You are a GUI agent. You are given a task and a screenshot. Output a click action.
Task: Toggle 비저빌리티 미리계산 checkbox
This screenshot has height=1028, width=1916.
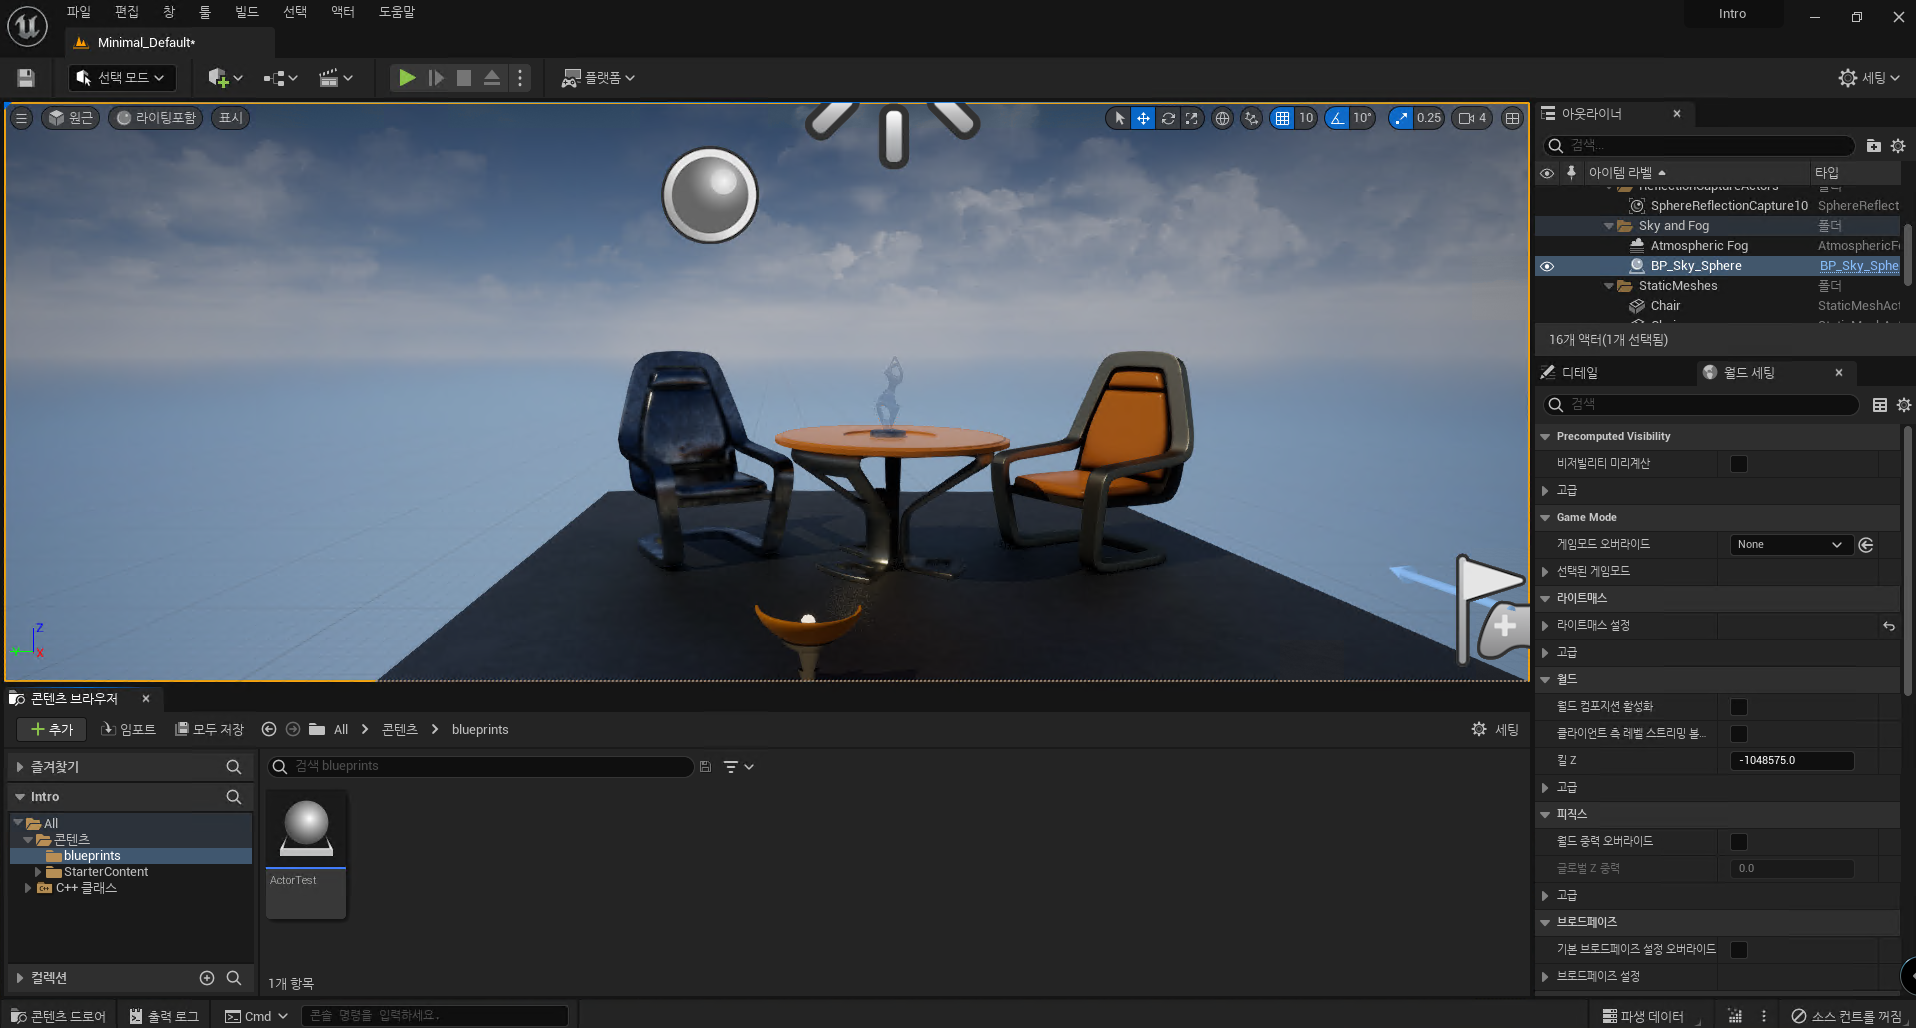coord(1739,464)
